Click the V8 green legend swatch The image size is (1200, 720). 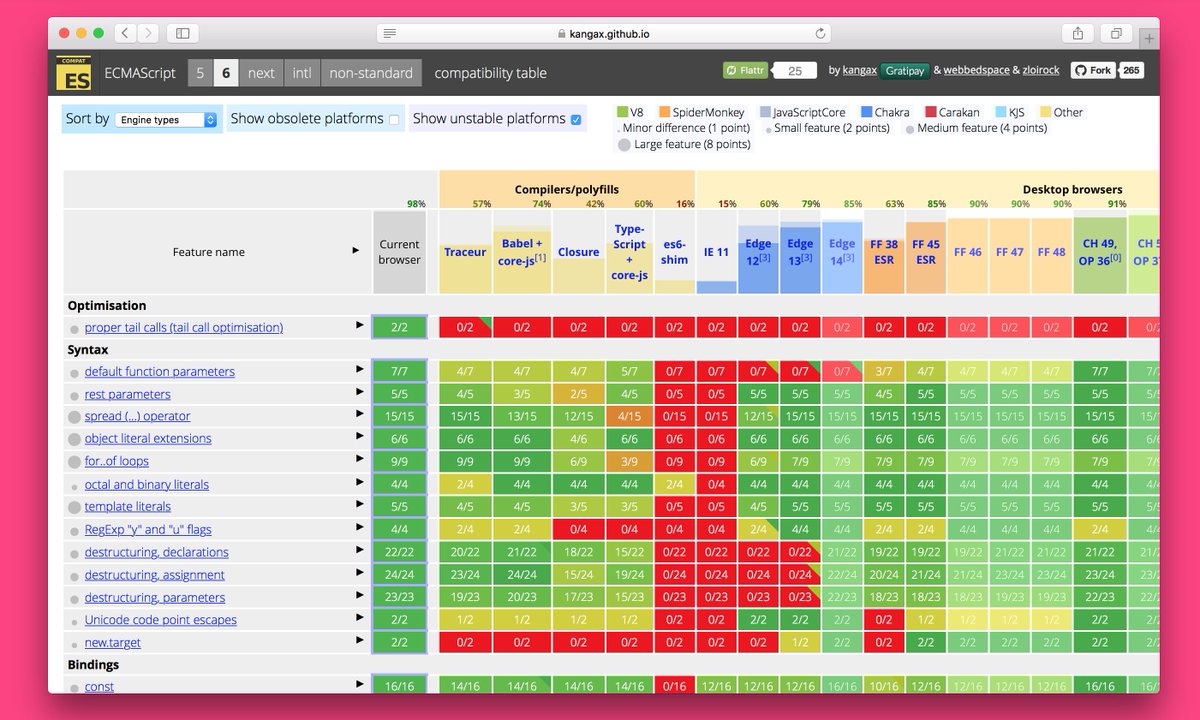[622, 112]
